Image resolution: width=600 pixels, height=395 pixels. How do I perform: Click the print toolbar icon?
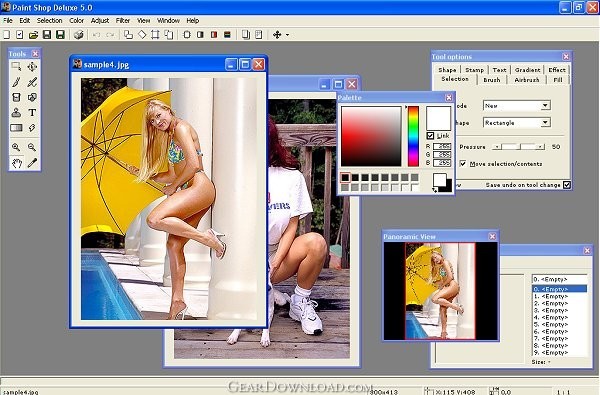point(79,35)
